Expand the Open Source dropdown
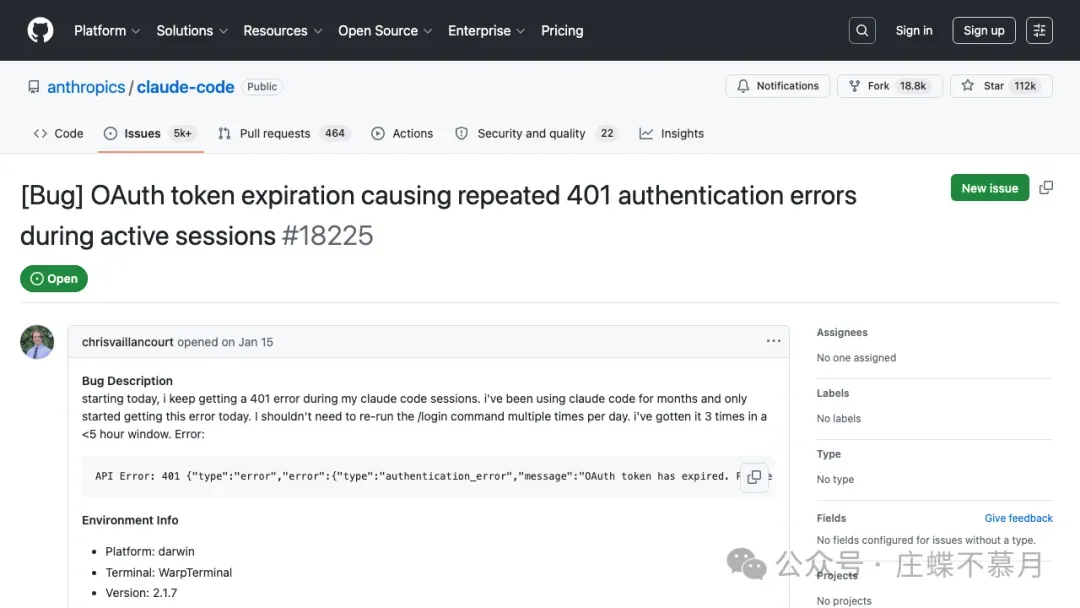Screen dimensions: 1080x608 point(385,31)
